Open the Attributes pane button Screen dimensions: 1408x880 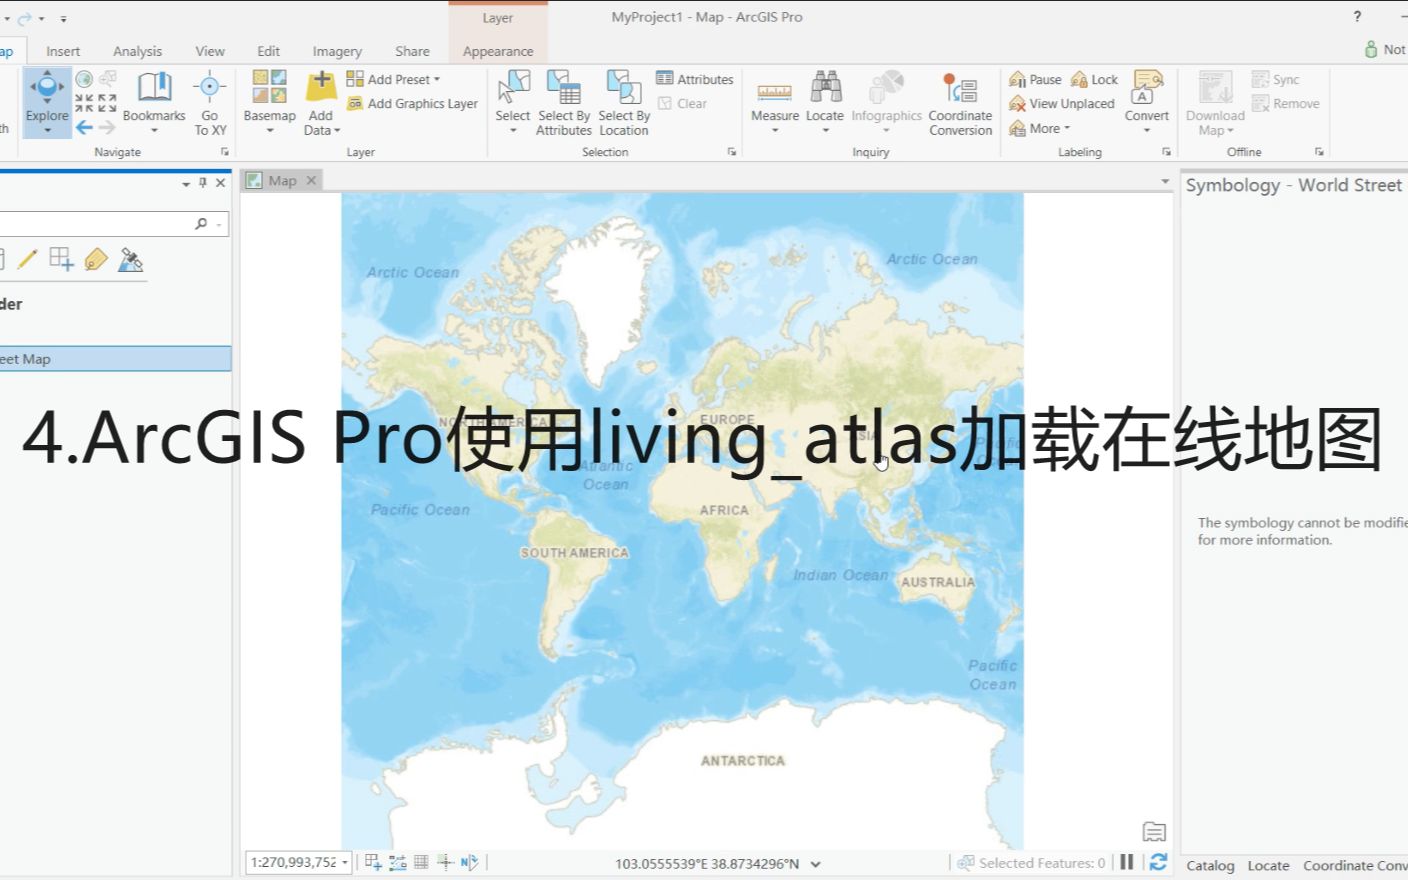(695, 79)
